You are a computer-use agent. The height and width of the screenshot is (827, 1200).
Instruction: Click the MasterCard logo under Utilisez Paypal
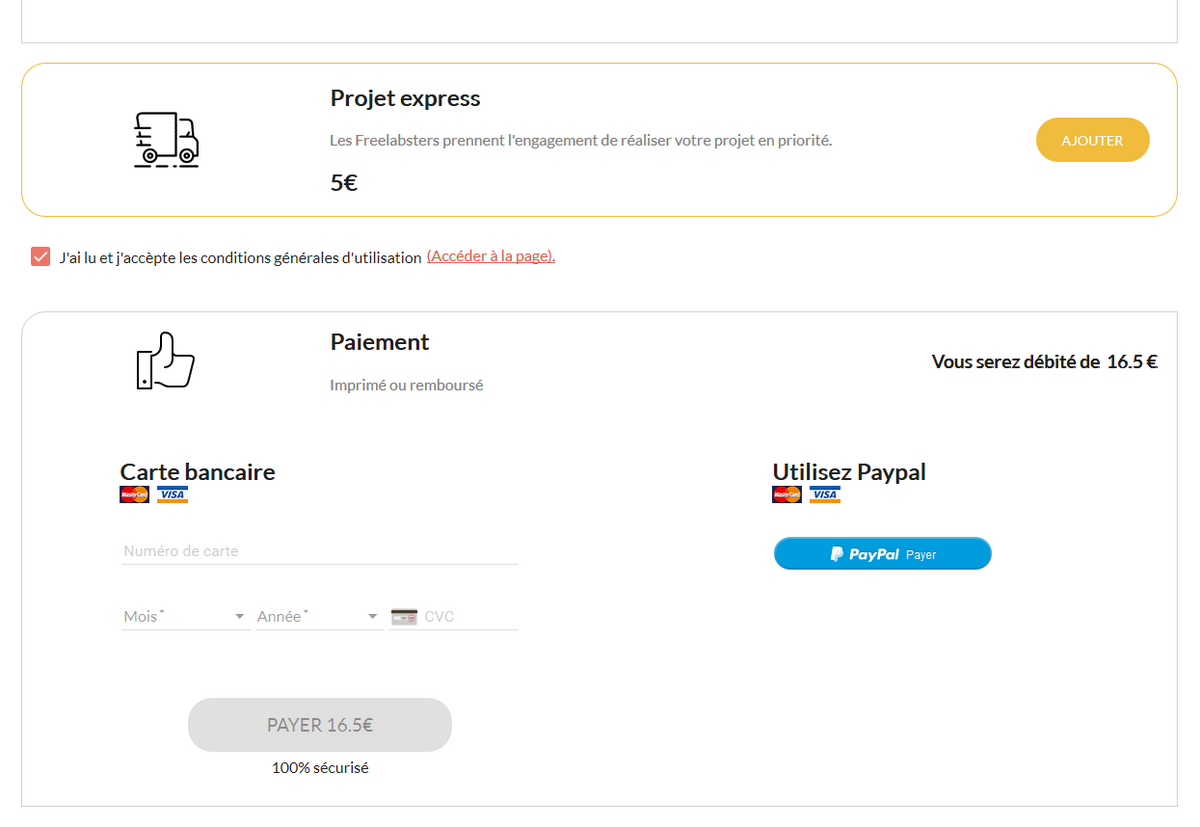point(787,494)
